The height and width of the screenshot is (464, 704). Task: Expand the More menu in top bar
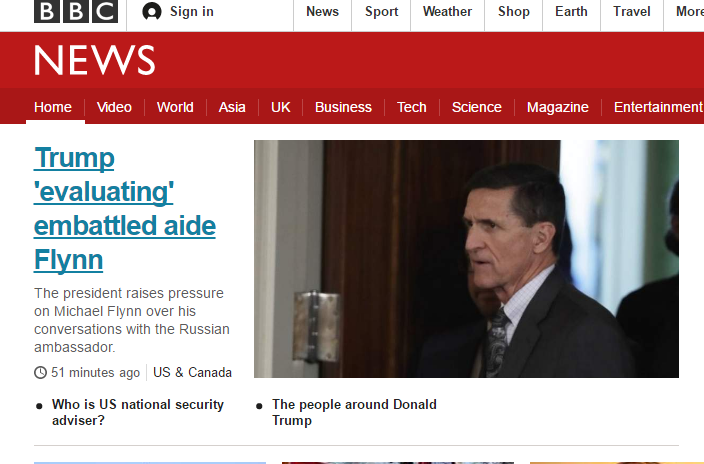690,12
